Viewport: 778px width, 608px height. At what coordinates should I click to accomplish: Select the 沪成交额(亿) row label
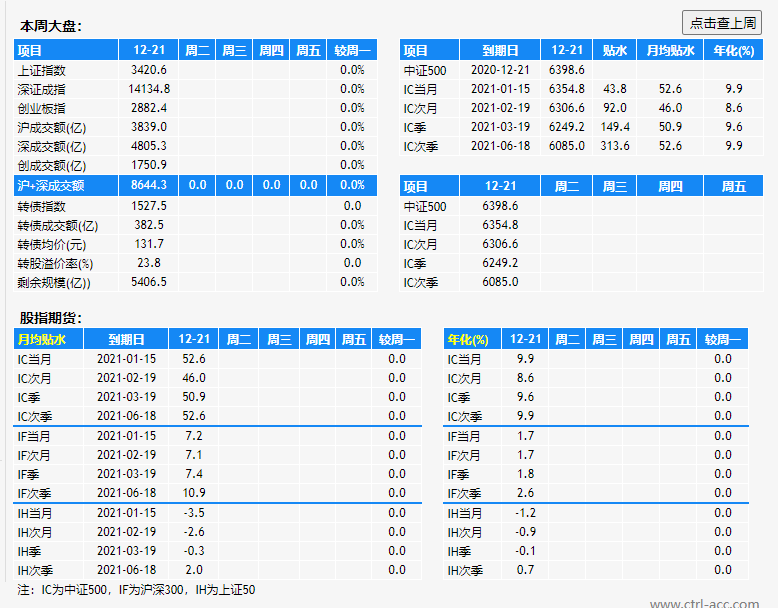tap(52, 128)
